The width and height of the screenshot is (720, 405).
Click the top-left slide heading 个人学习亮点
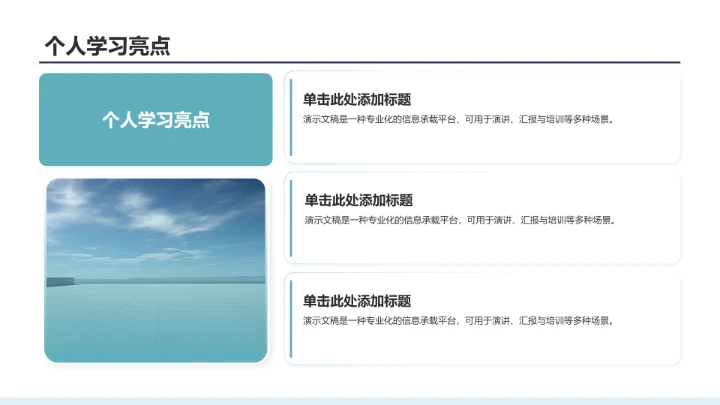107,45
